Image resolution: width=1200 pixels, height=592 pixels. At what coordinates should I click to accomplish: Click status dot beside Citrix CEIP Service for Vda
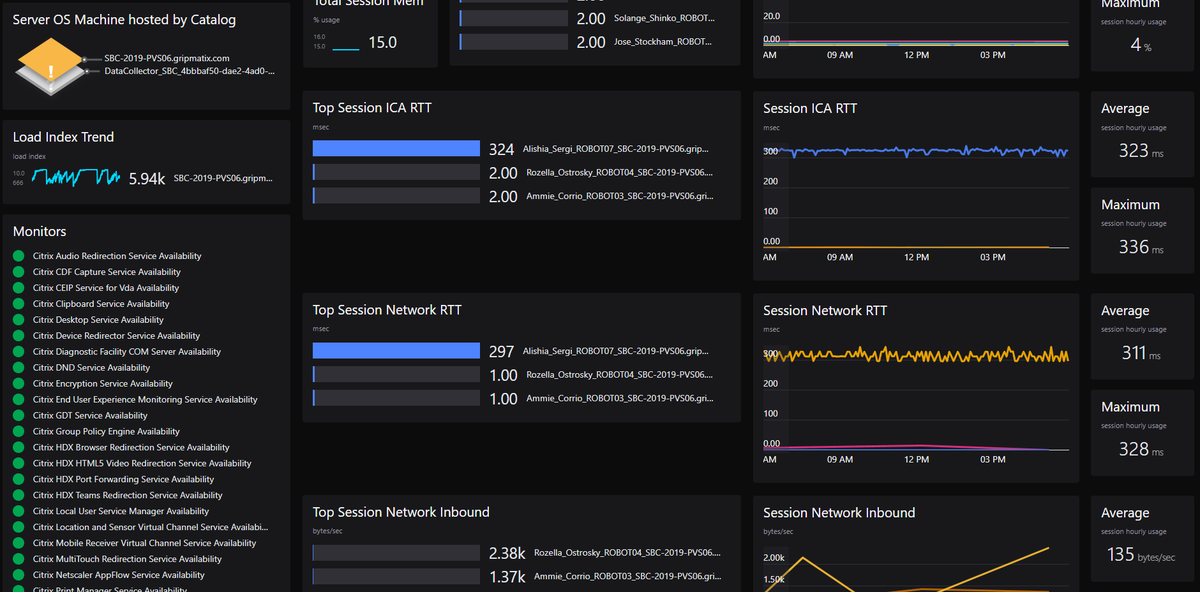pos(18,288)
